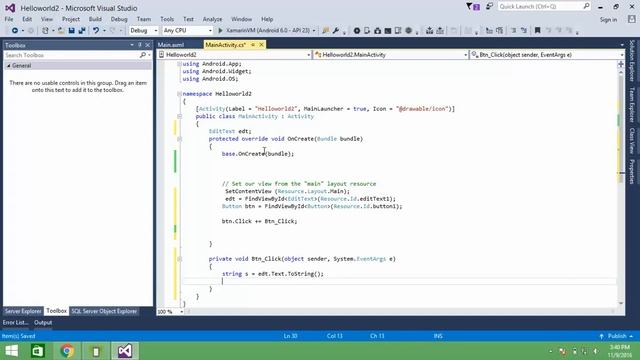Click the account avatar icon near Sign in
The image size is (640, 360).
pos(631,19)
